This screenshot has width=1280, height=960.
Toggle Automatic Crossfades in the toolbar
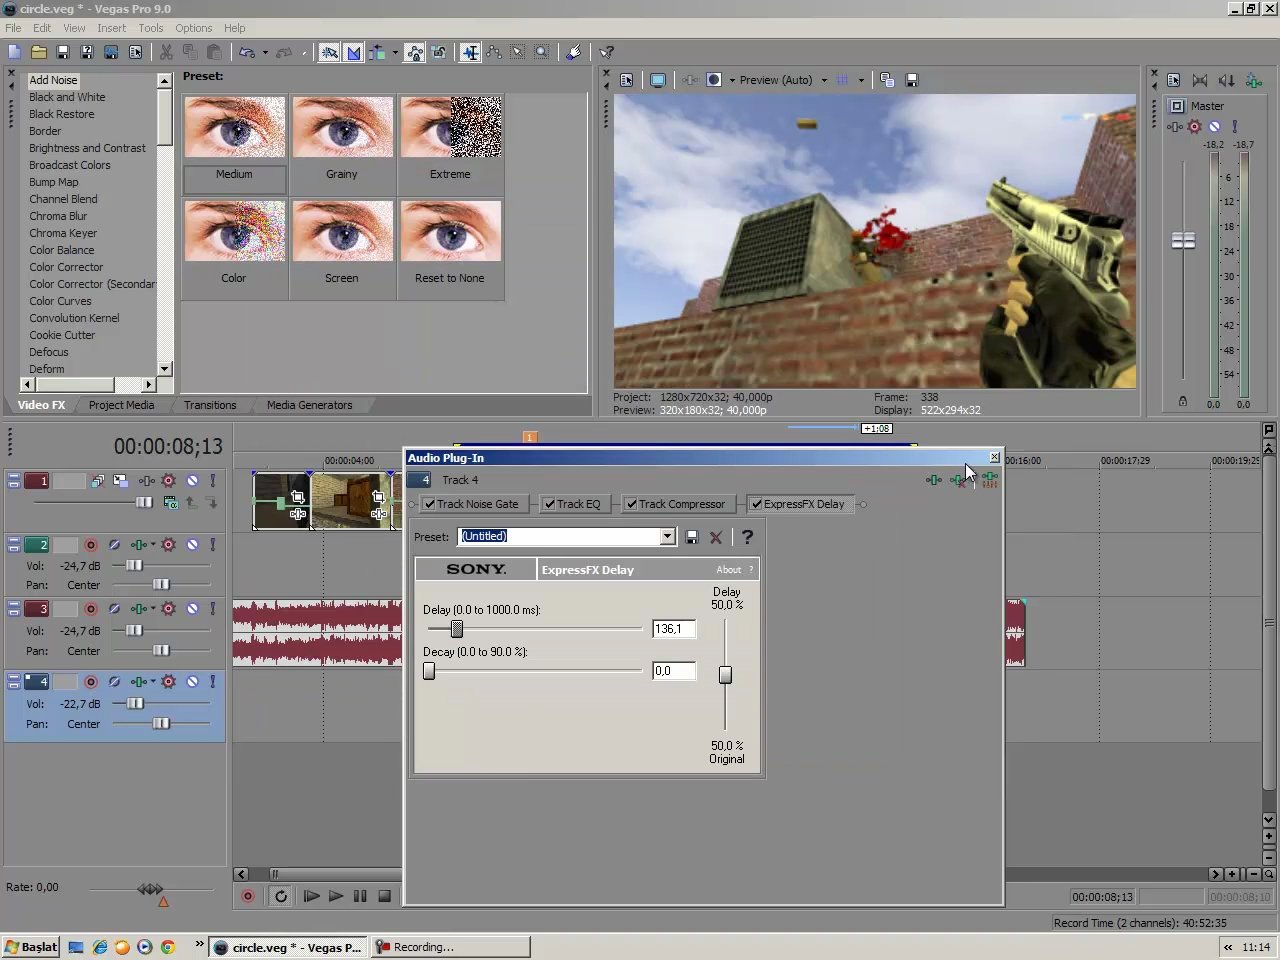pyautogui.click(x=353, y=52)
